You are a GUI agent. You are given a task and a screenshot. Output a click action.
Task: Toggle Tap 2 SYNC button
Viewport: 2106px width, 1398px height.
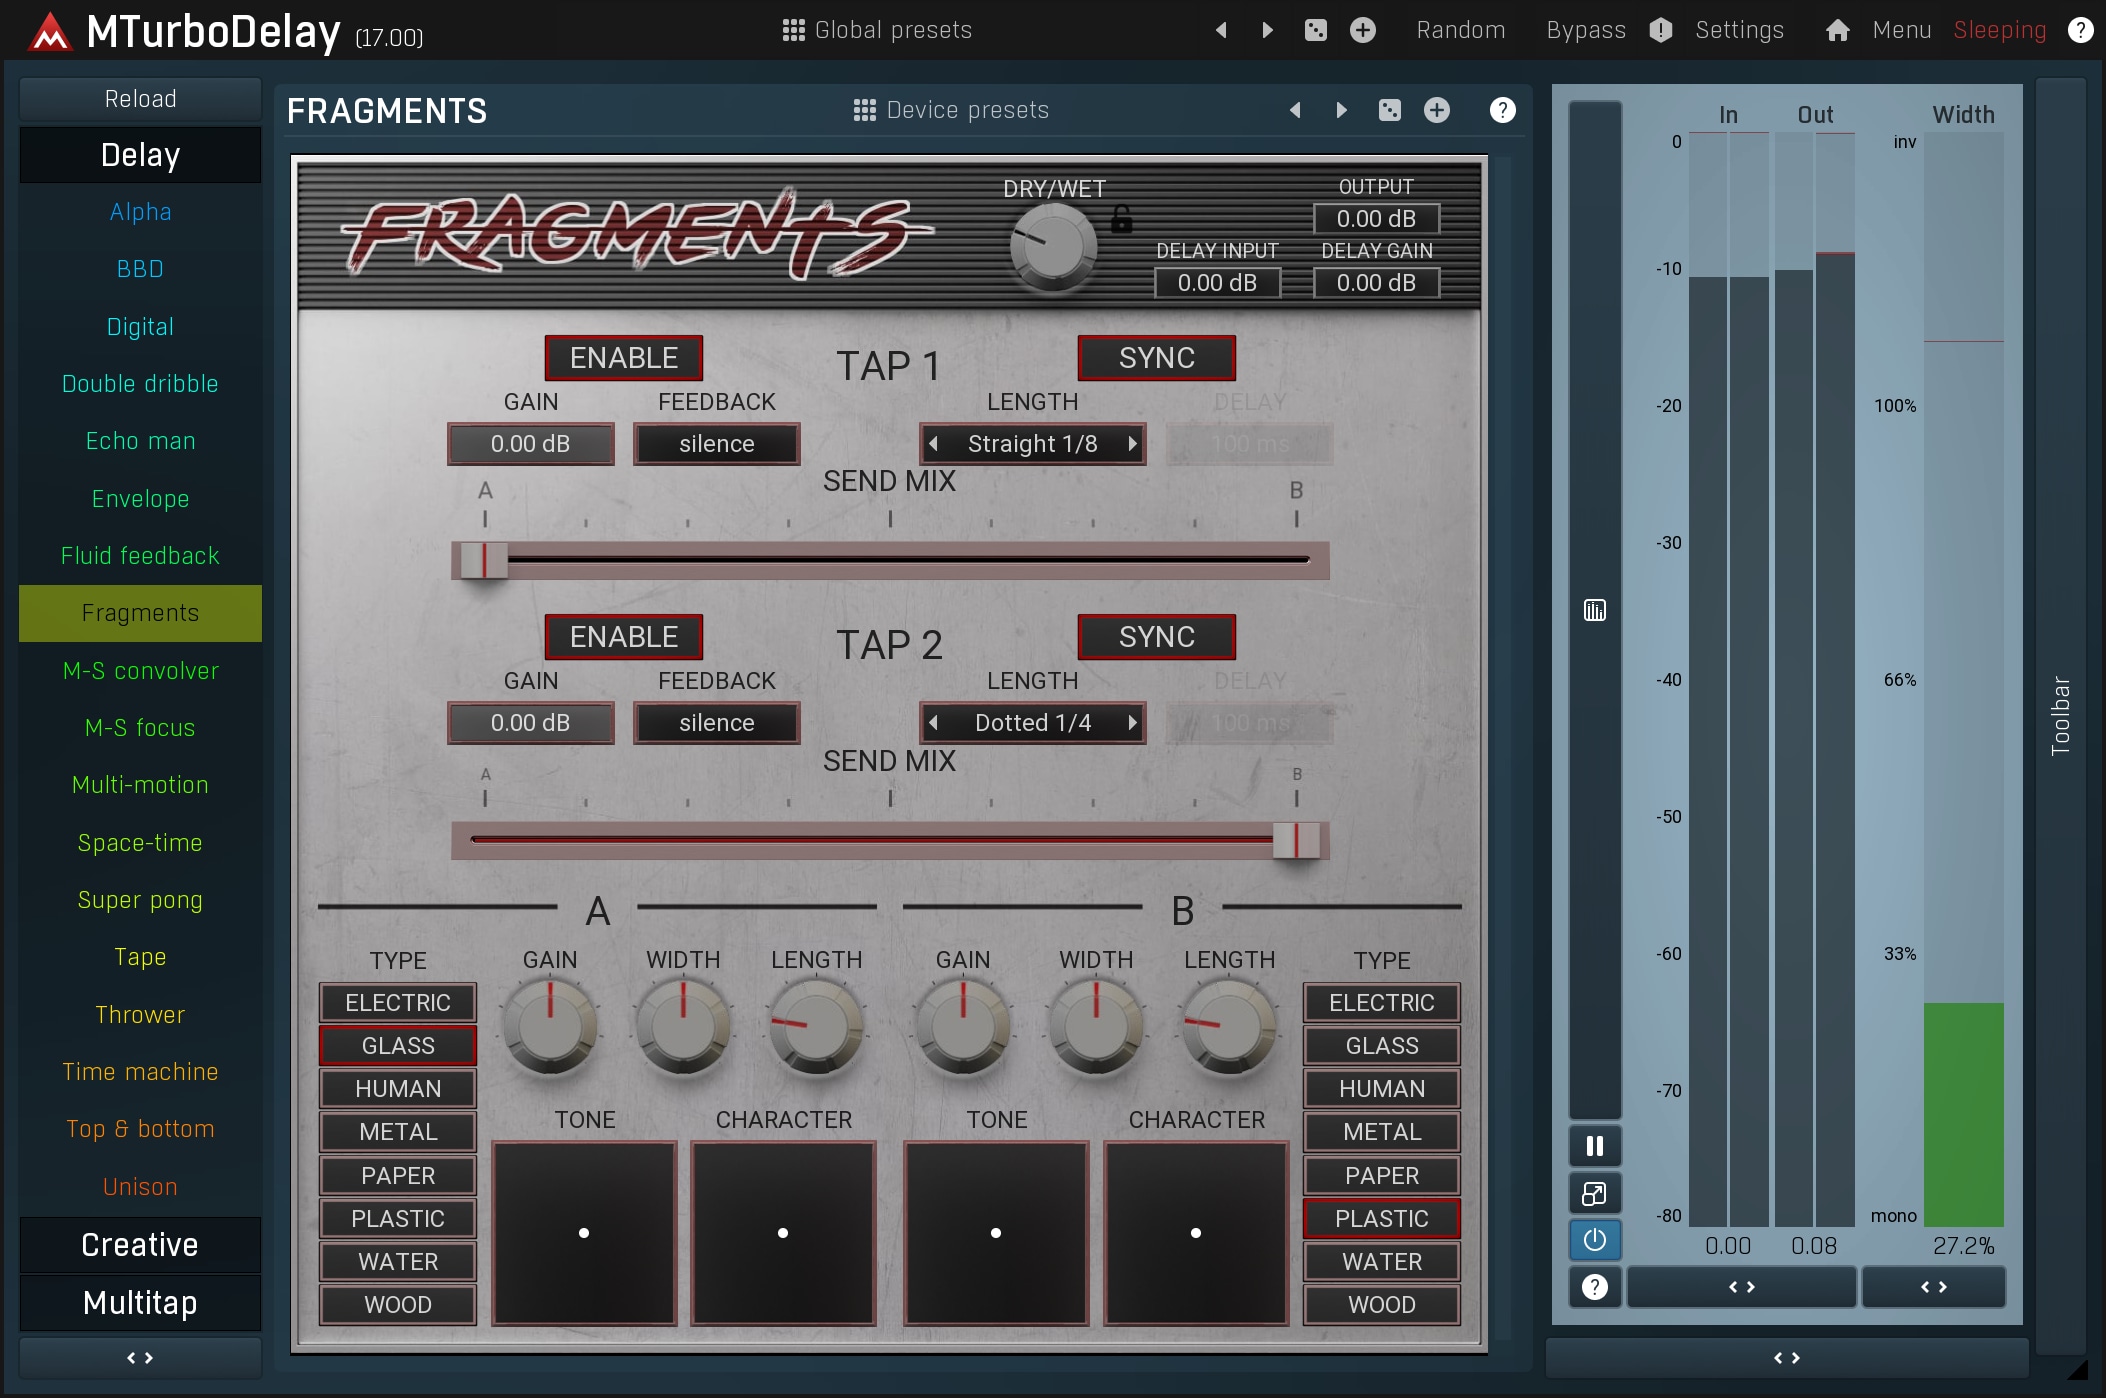point(1156,637)
